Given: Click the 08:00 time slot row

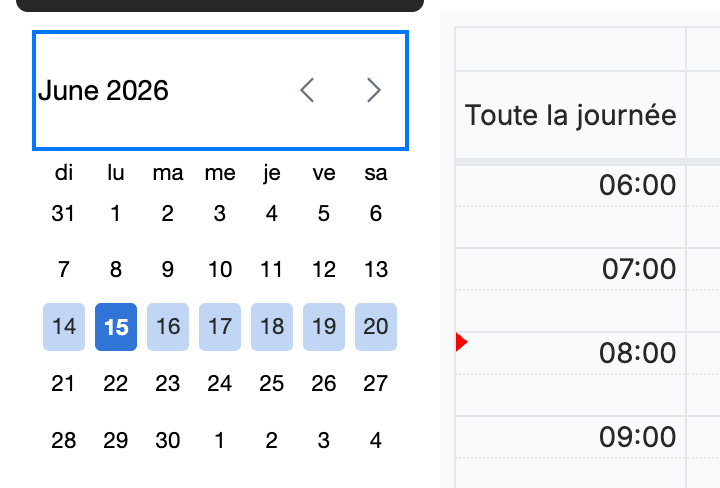Looking at the screenshot, I should tap(570, 353).
